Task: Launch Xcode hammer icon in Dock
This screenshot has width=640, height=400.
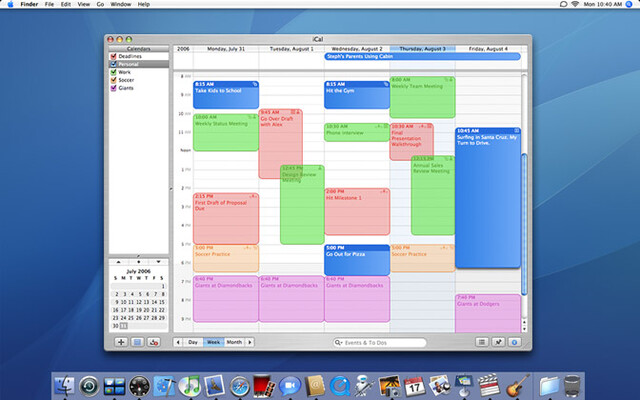Action: [x=164, y=386]
